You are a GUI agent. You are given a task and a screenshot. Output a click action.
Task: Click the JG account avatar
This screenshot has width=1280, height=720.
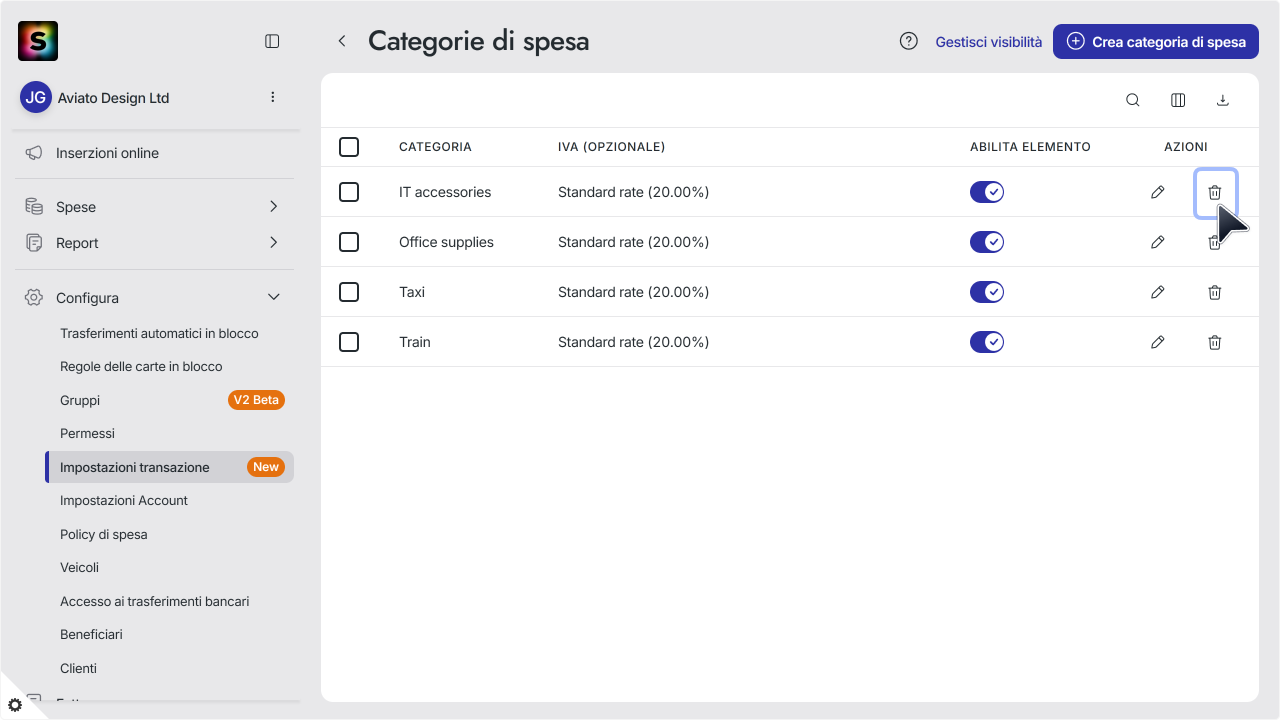(x=36, y=97)
